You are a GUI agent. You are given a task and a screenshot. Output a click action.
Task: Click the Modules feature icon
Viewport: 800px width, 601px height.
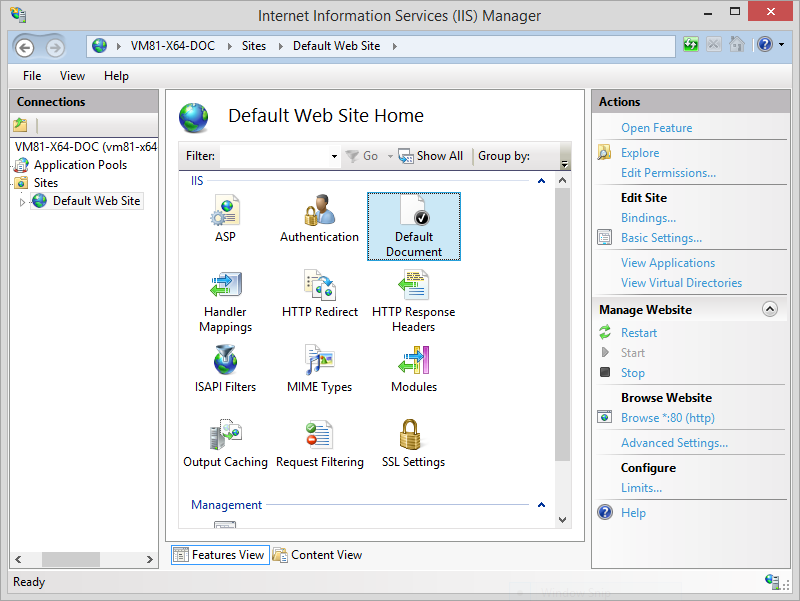[413, 362]
